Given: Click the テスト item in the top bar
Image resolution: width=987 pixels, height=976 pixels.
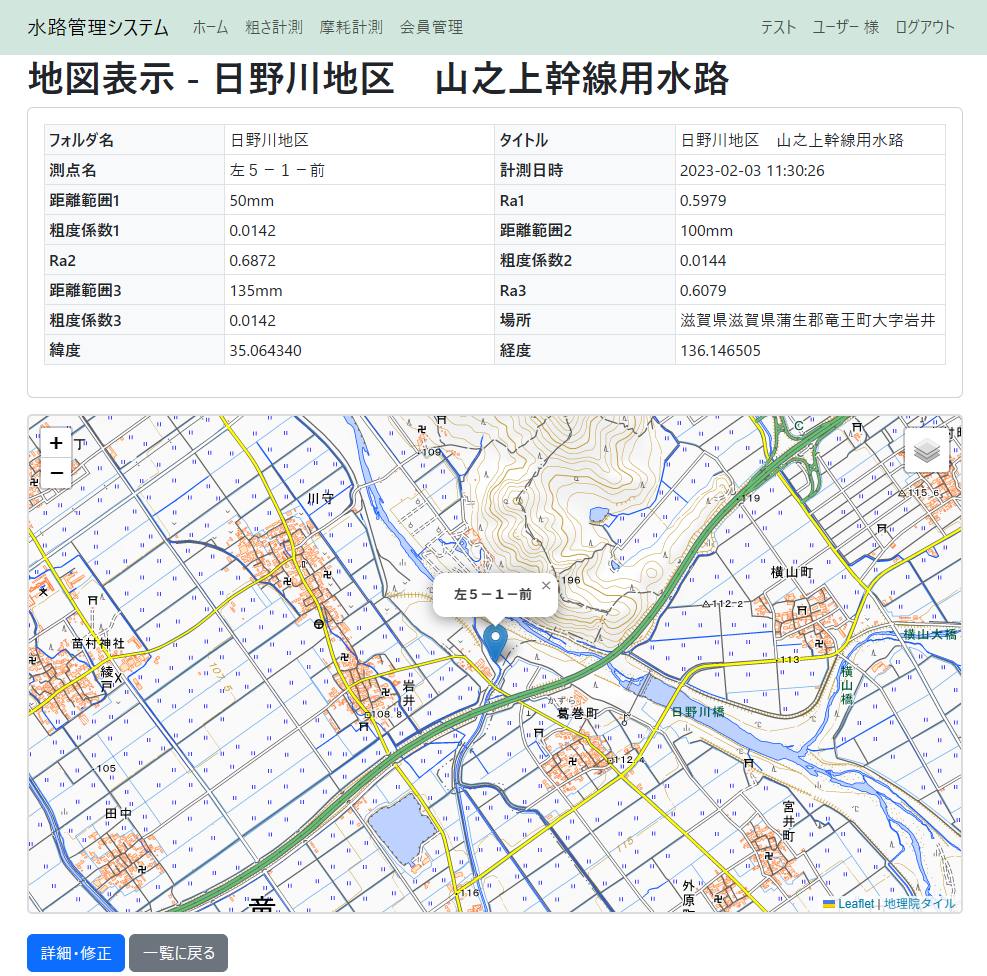Looking at the screenshot, I should (780, 28).
